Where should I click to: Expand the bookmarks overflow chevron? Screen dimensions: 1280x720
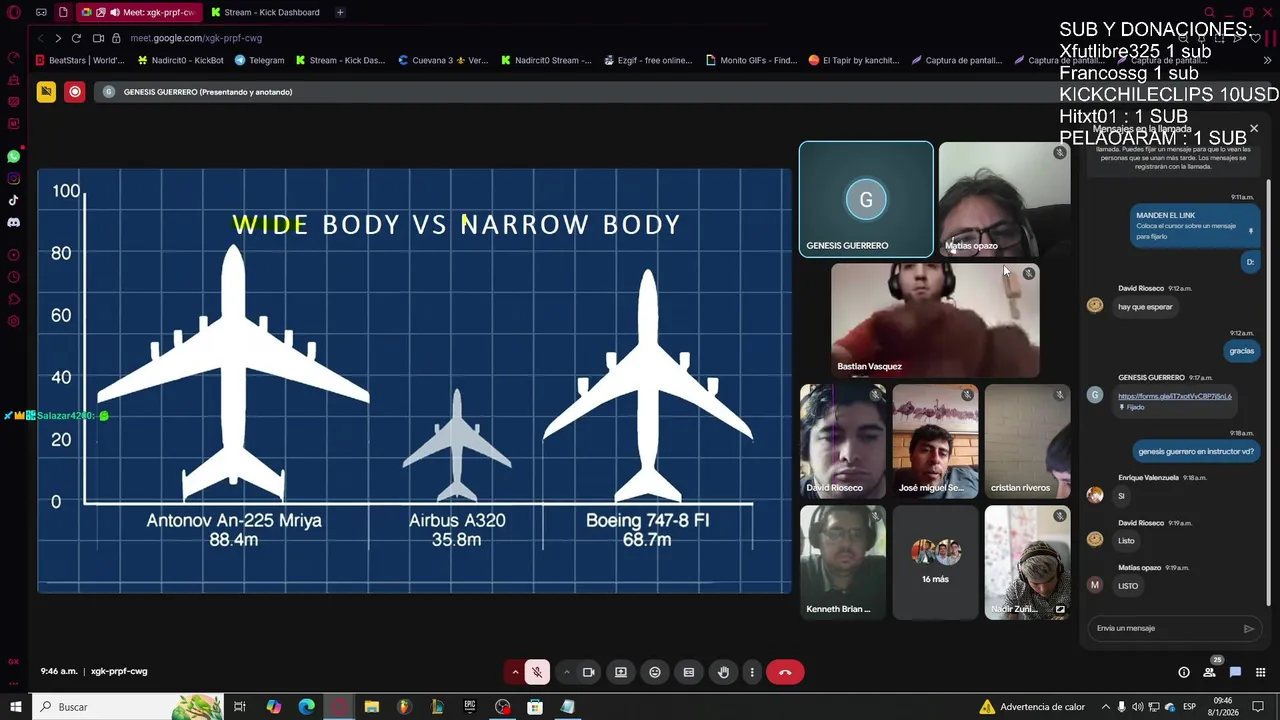click(1268, 60)
